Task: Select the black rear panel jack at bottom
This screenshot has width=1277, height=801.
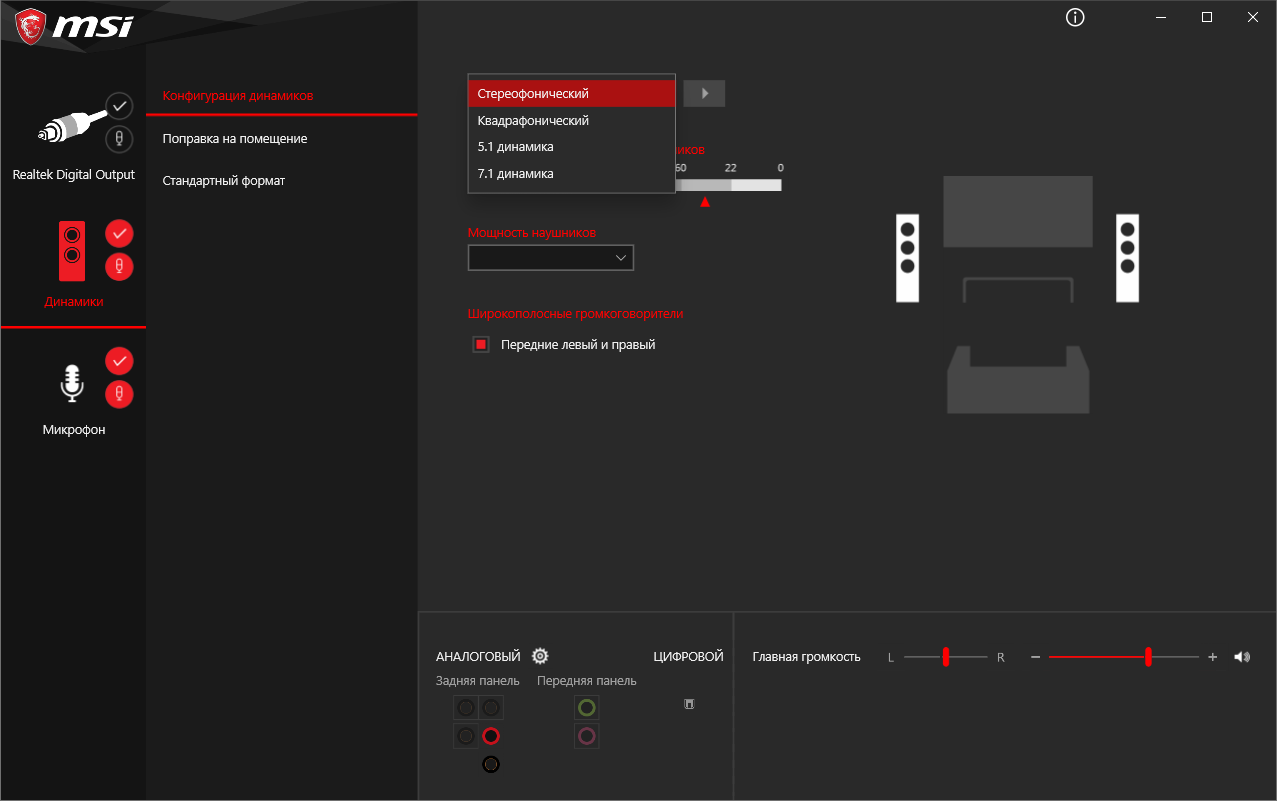Action: [490, 764]
